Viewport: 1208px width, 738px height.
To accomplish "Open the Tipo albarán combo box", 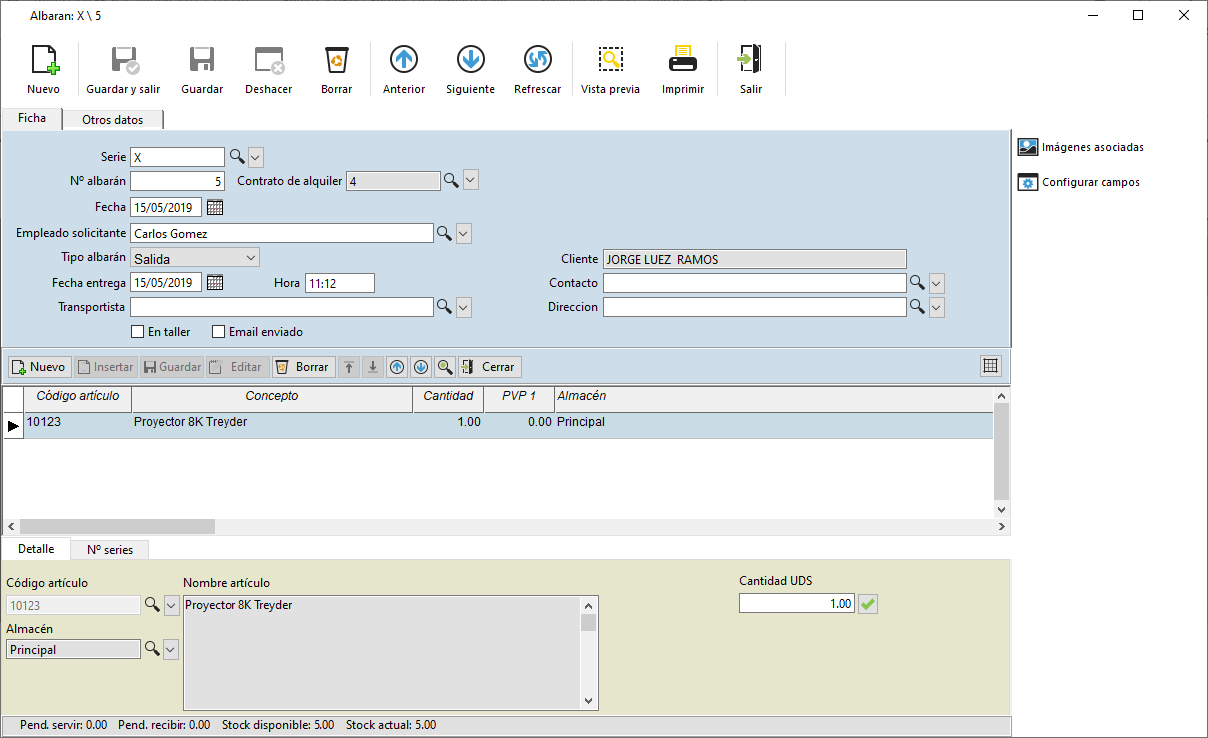I will (195, 258).
